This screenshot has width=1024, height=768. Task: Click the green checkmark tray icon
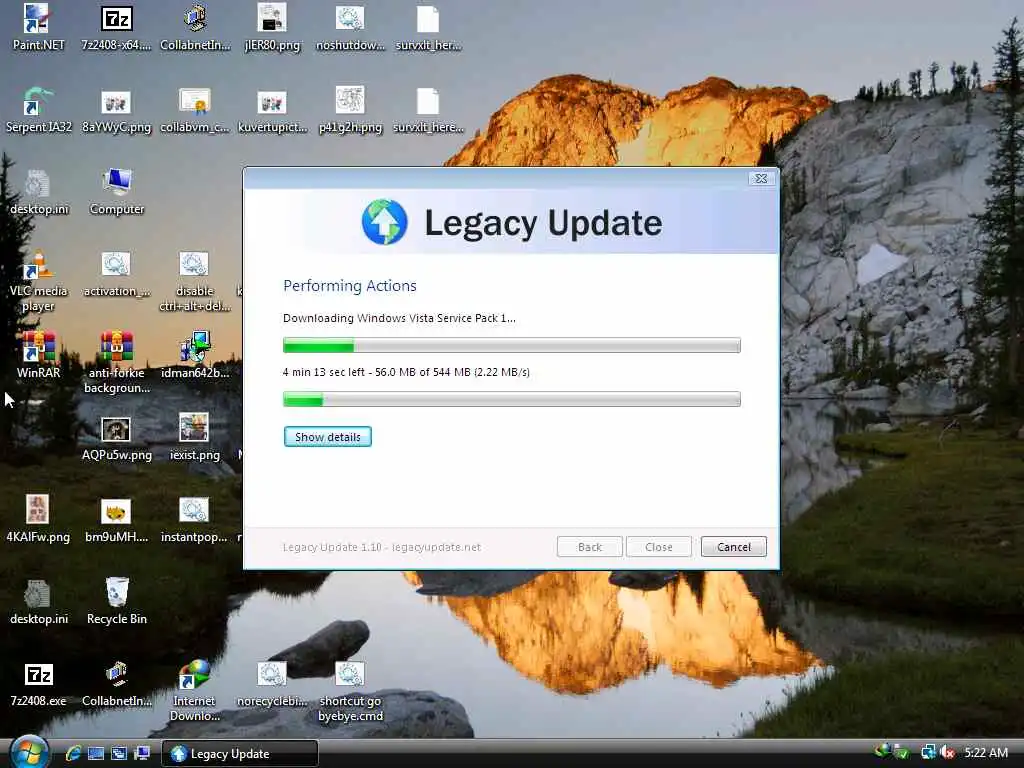pos(902,752)
